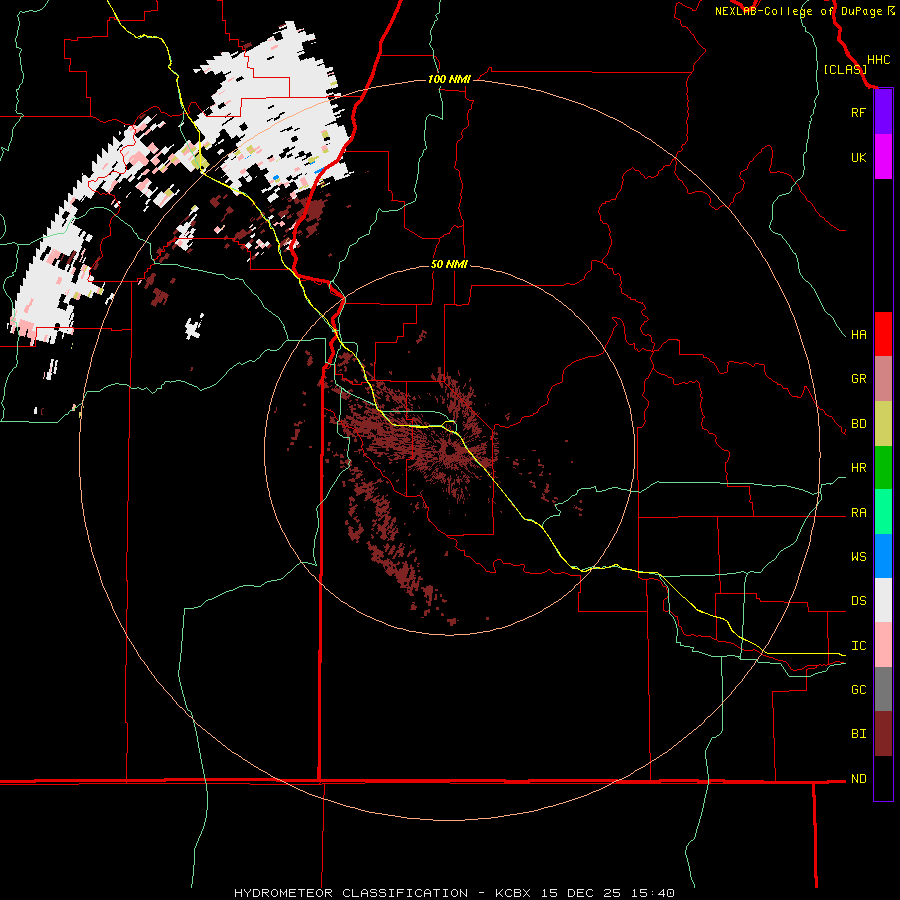Click the RF purple legend swatch

(883, 112)
